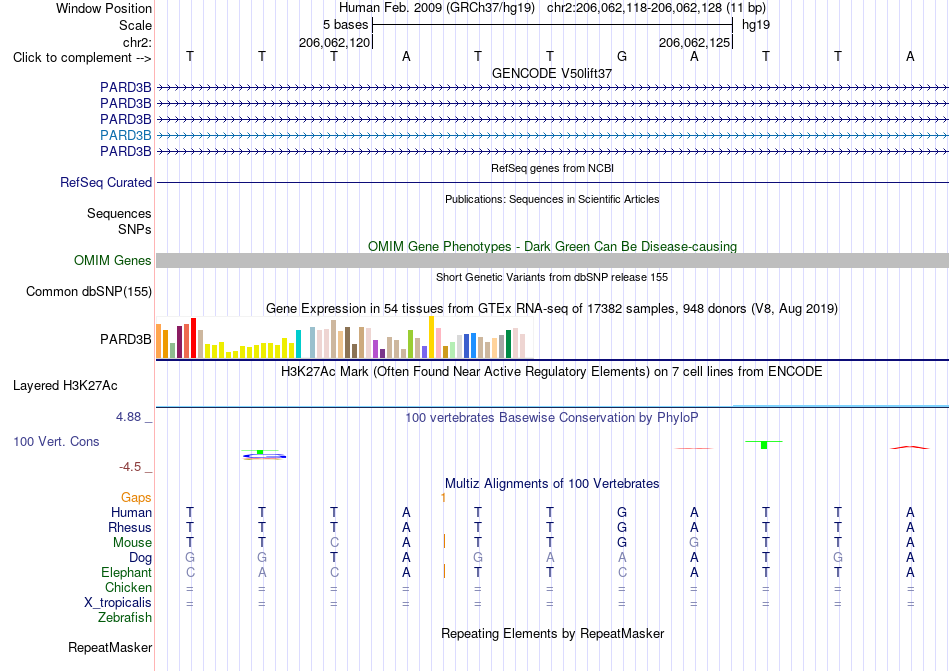Select the Elephant alignment row label
Viewport: 950px width, 671px height.
coord(127,572)
